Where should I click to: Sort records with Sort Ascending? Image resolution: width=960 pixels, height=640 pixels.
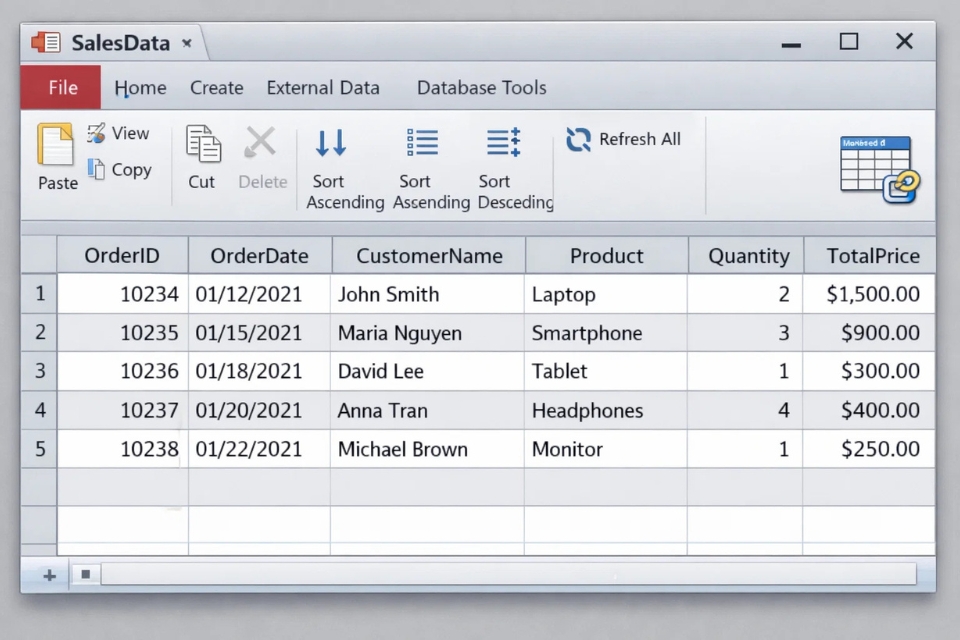pos(331,145)
